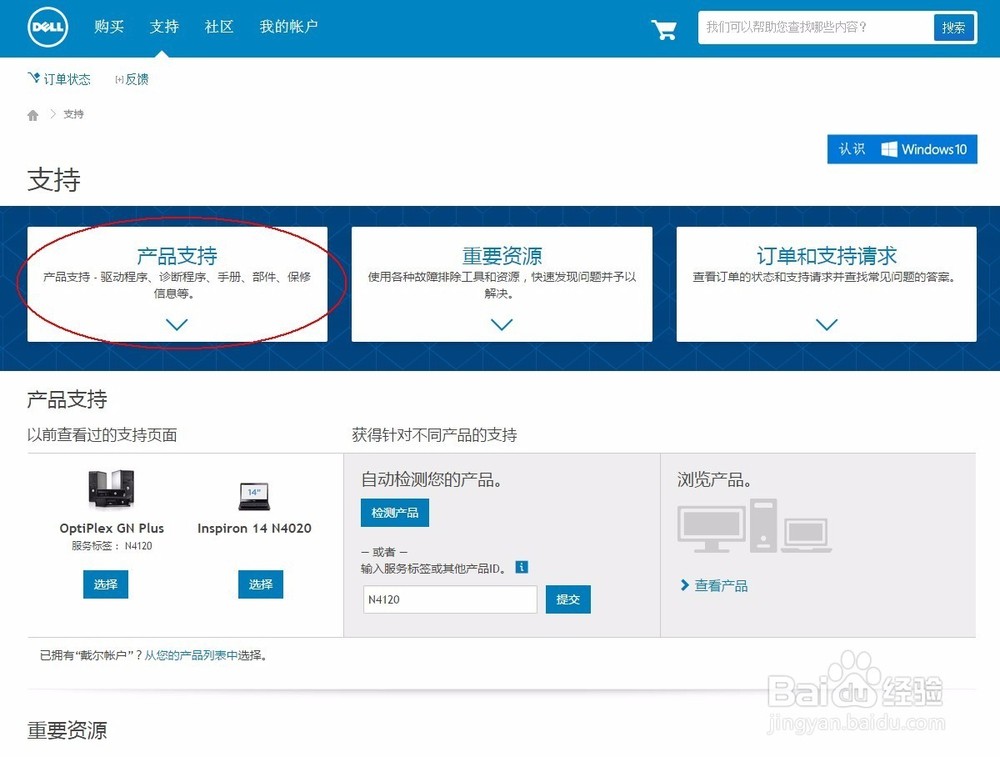1000x757 pixels.
Task: Expand the 重要资源 card chevron
Action: pyautogui.click(x=502, y=325)
